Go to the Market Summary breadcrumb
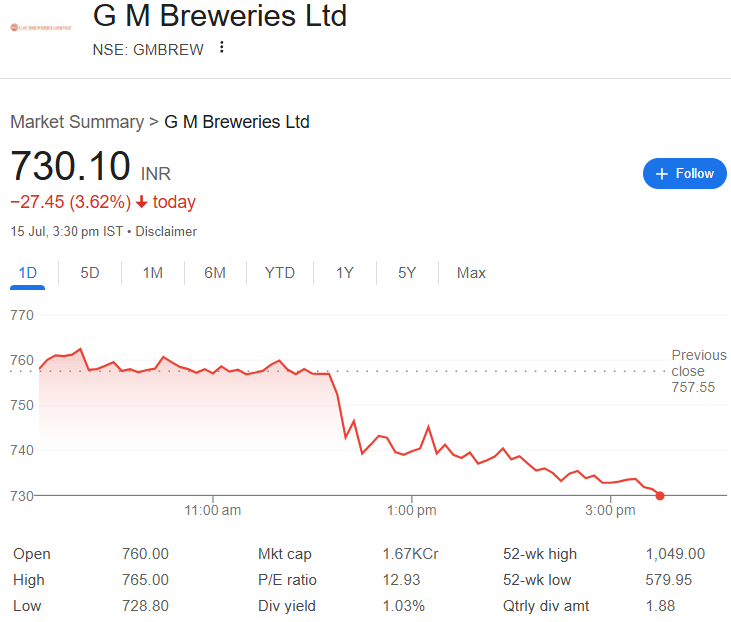Viewport: 731px width, 622px height. [x=77, y=122]
